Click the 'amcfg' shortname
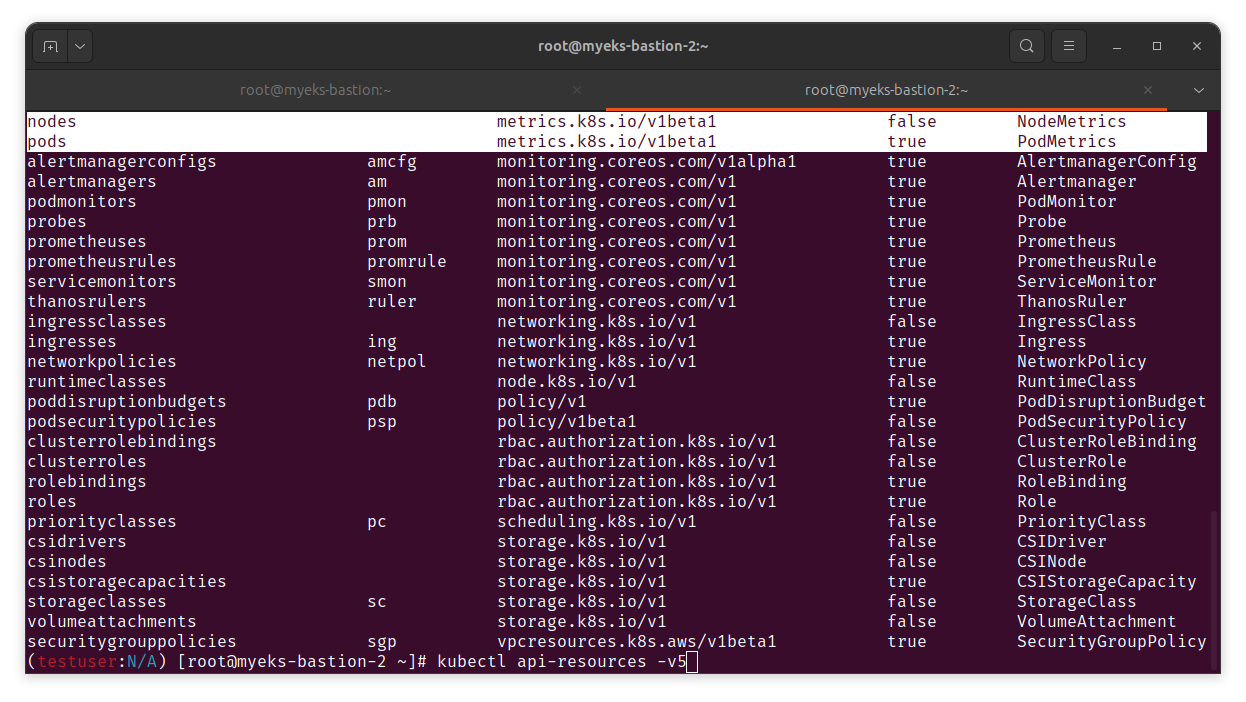The width and height of the screenshot is (1246, 702). (392, 161)
